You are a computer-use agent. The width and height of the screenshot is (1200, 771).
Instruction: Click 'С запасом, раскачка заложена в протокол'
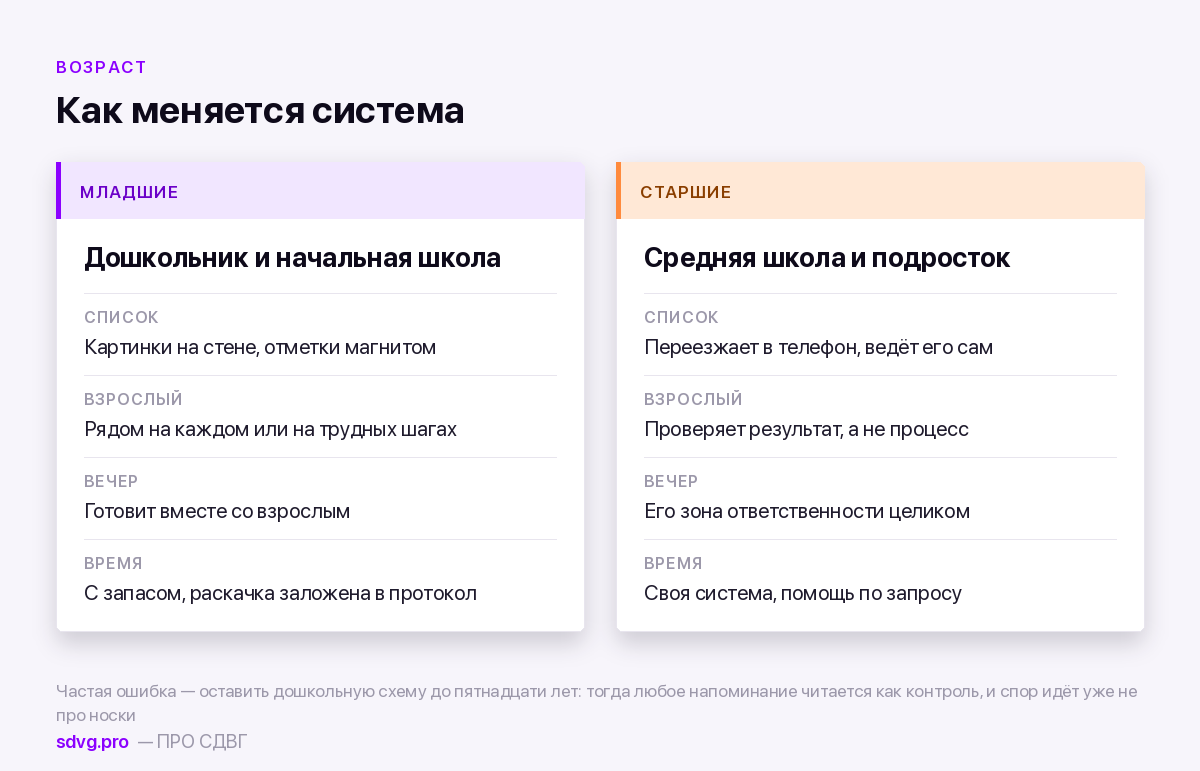click(x=280, y=594)
